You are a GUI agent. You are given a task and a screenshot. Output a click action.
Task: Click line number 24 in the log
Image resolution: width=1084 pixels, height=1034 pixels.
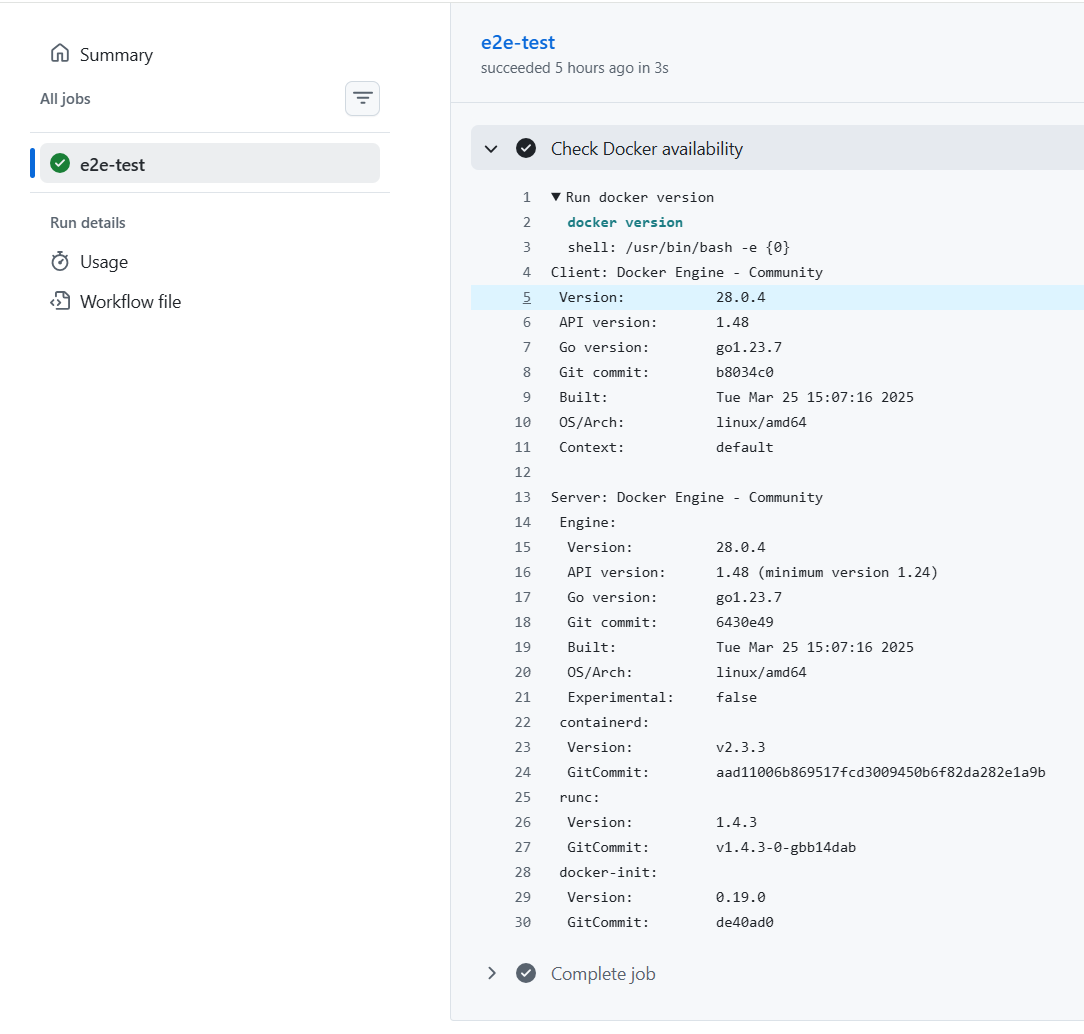coord(523,772)
